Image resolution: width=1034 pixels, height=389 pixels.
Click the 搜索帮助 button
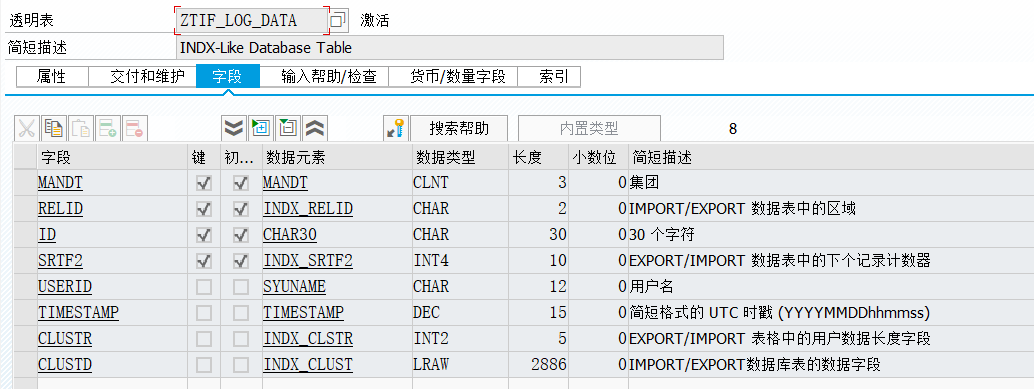(459, 129)
